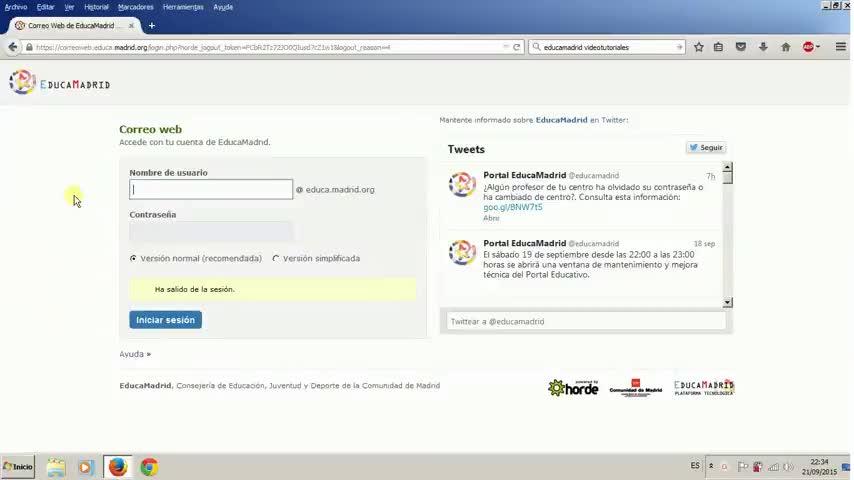This screenshot has width=854, height=480.
Task: Reload the page with the refresh icon
Action: [516, 47]
